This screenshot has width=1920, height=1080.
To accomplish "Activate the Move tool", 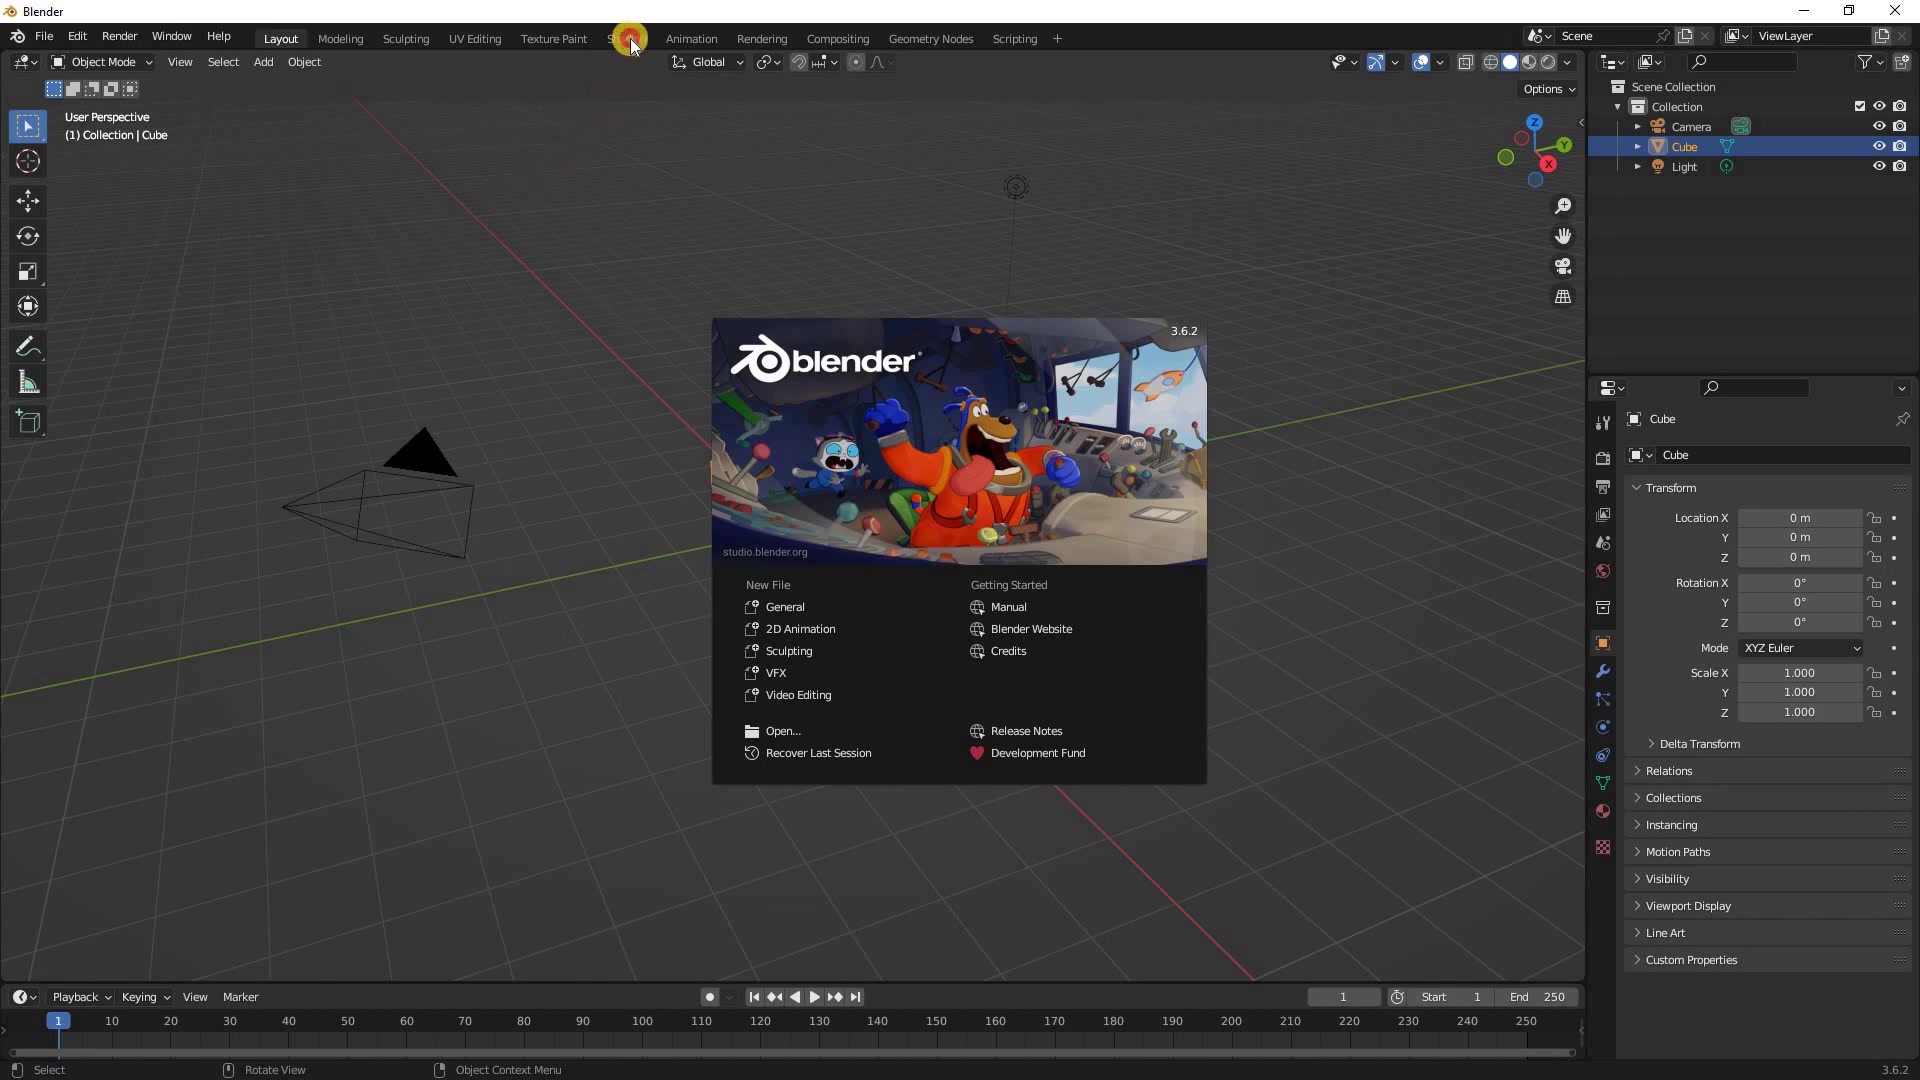I will (28, 201).
